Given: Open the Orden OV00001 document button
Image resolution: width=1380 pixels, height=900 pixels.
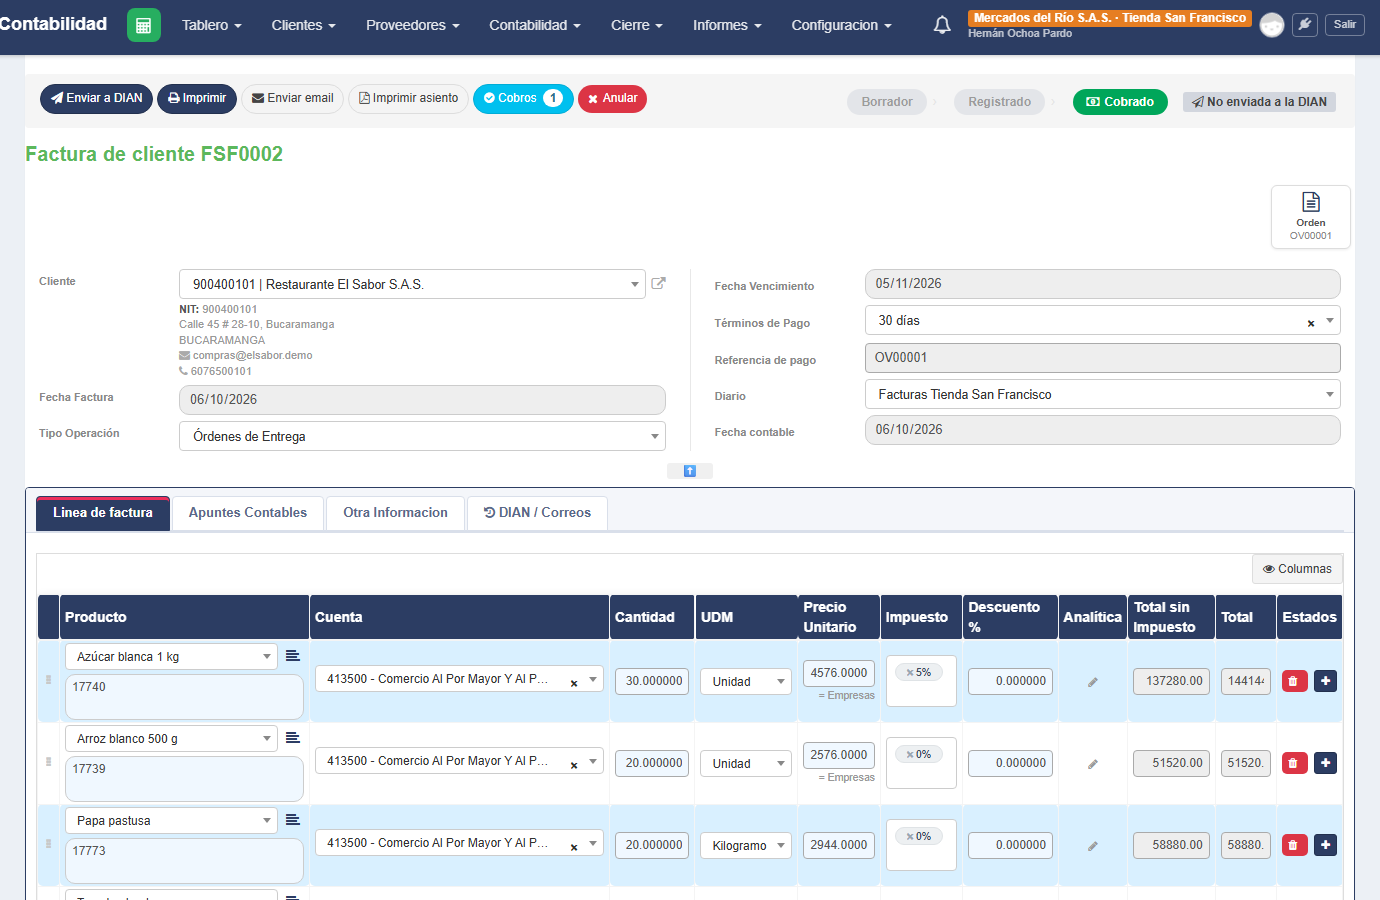Looking at the screenshot, I should coord(1311,216).
